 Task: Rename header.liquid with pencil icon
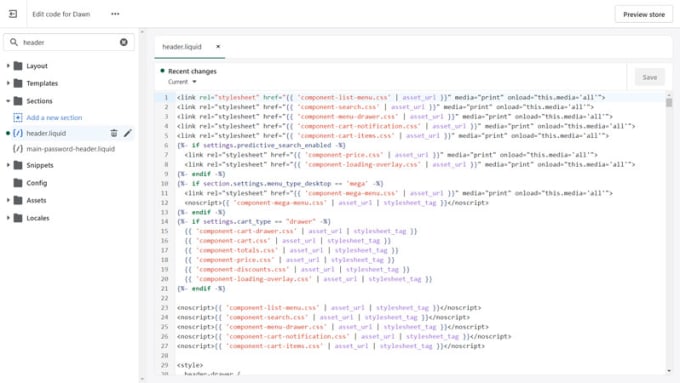tap(128, 133)
